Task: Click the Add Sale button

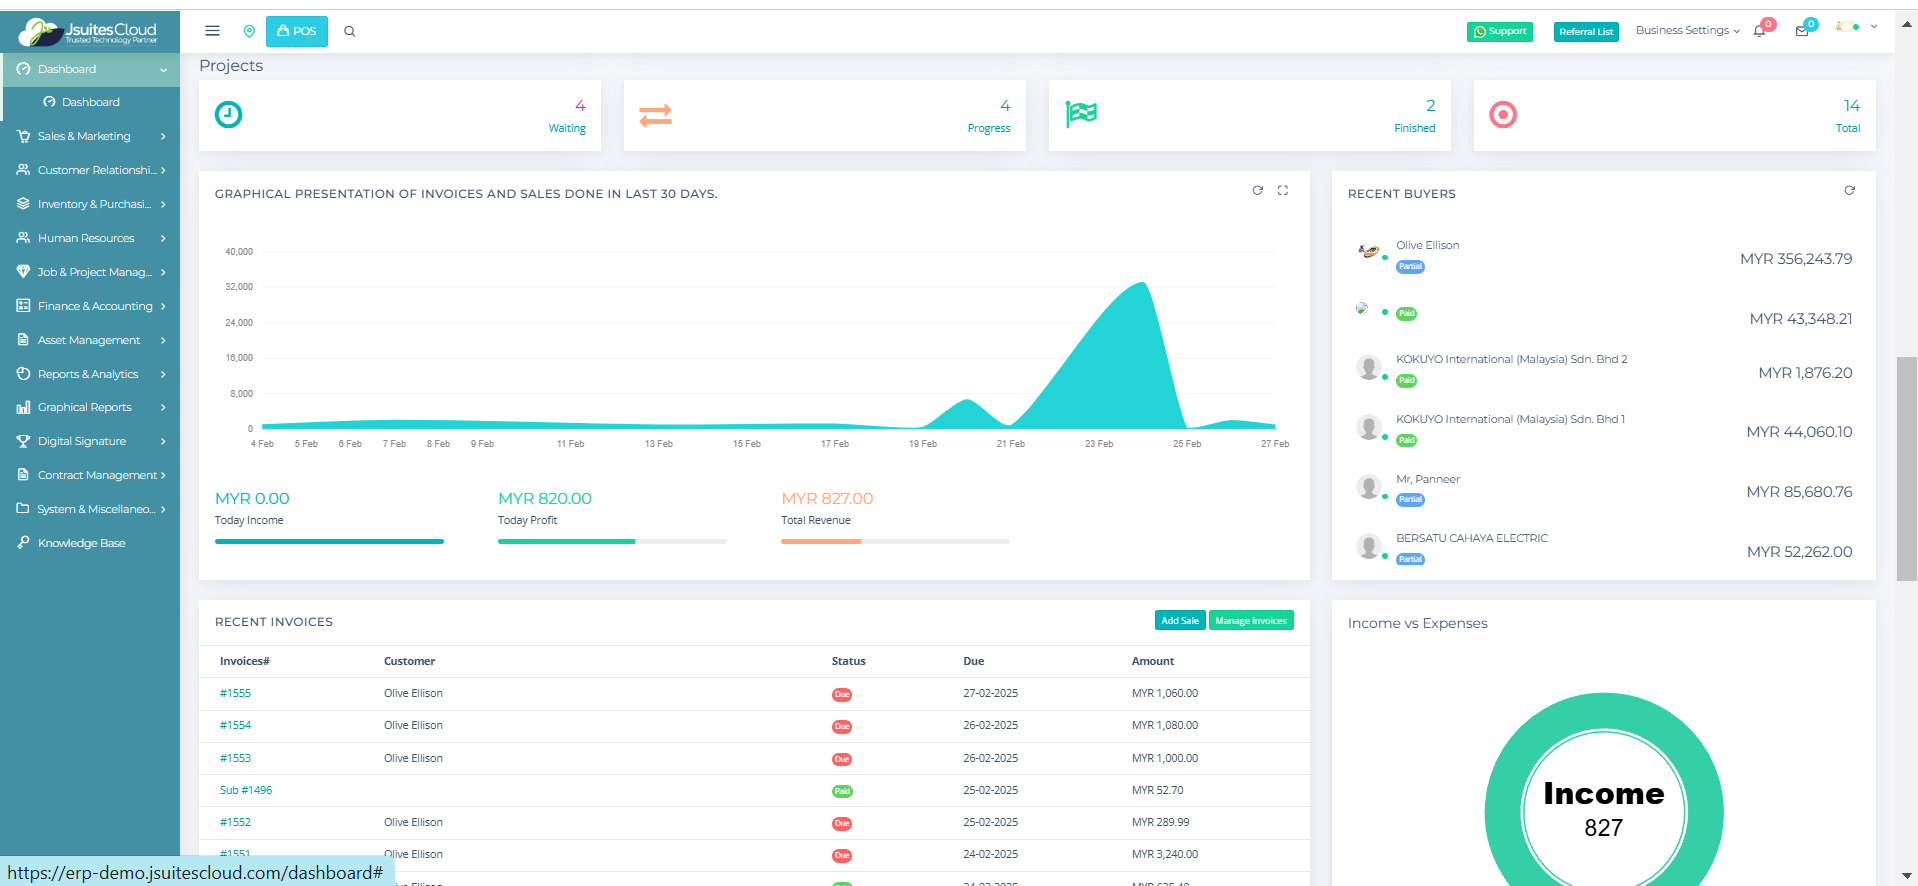Action: point(1179,621)
